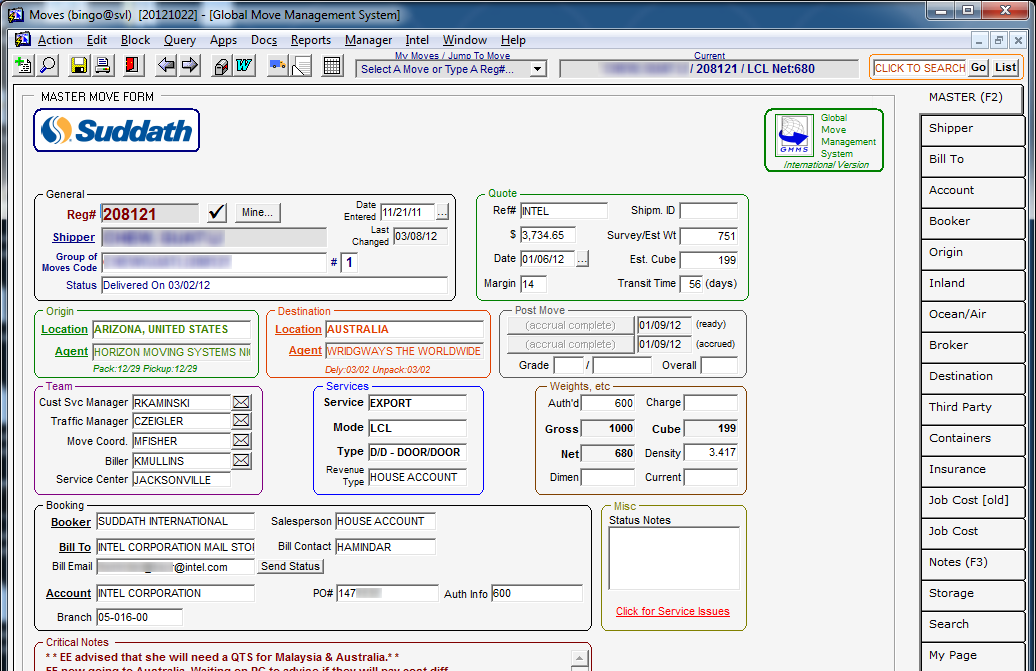The height and width of the screenshot is (671, 1036).
Task: Open the Click for Service Issues link
Action: (673, 611)
